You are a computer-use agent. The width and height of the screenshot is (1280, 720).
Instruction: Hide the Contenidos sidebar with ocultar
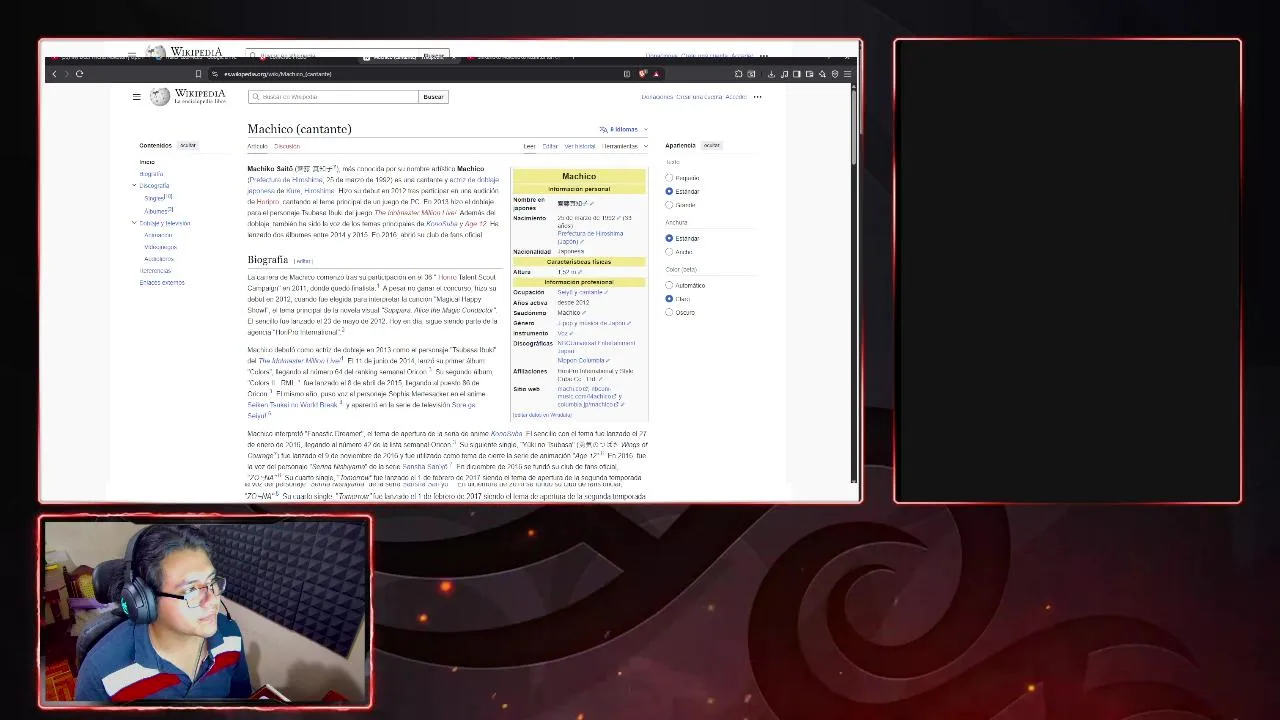coord(188,145)
